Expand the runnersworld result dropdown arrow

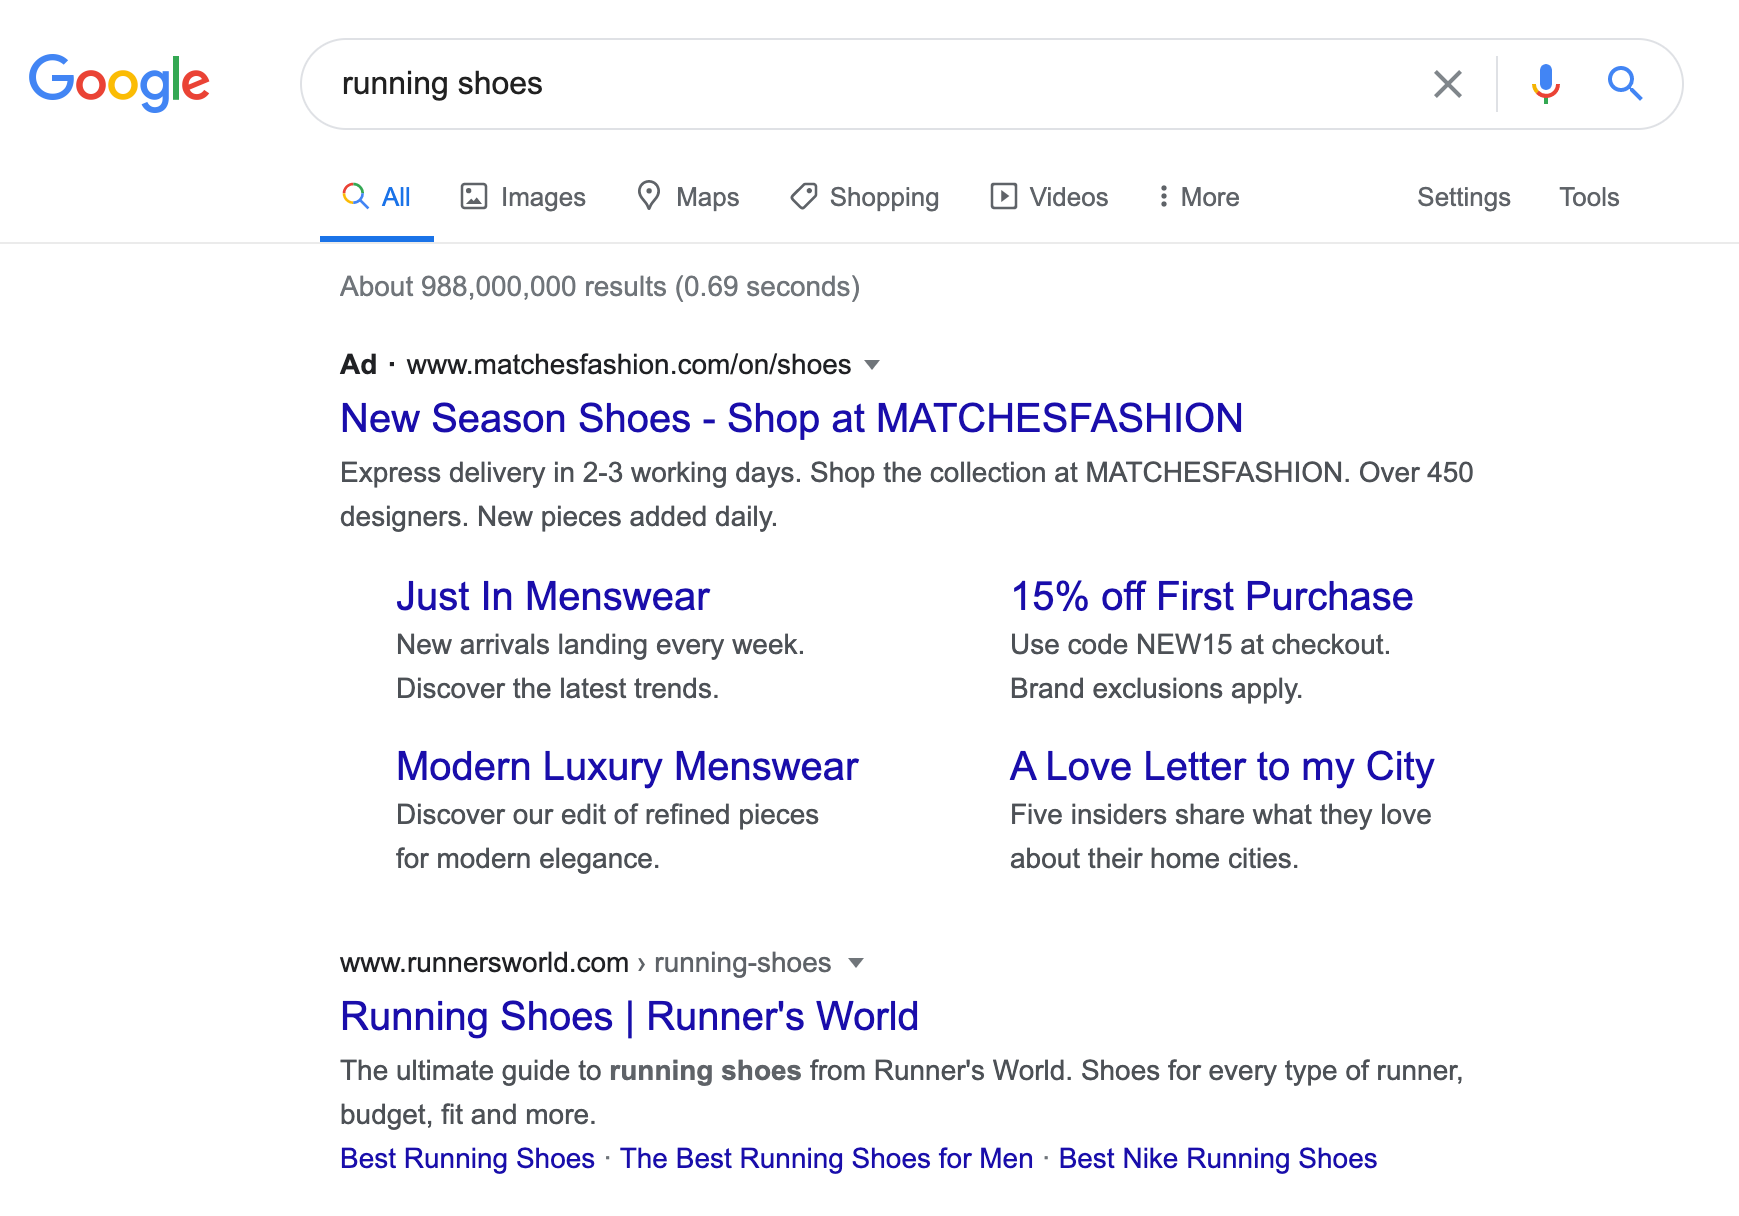coord(856,963)
